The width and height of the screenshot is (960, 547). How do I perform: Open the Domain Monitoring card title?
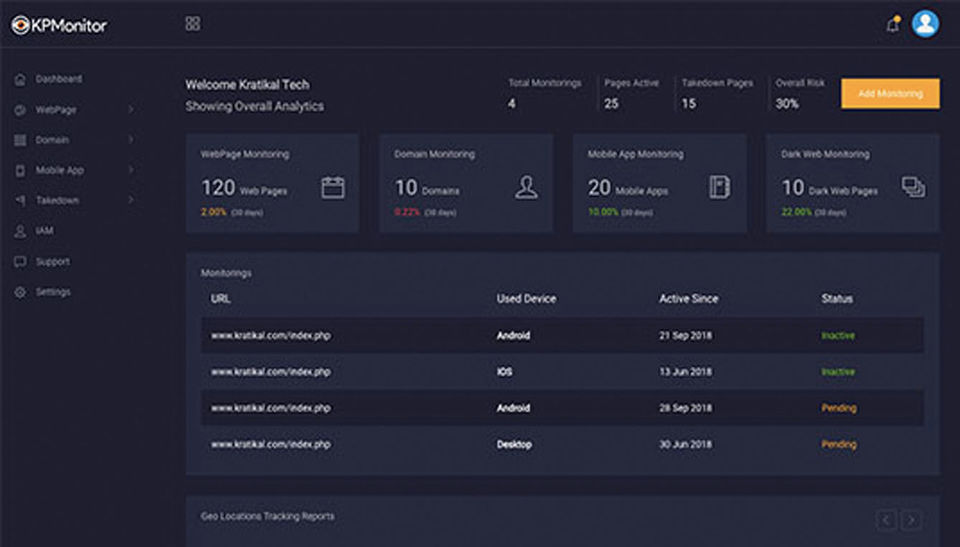point(434,154)
